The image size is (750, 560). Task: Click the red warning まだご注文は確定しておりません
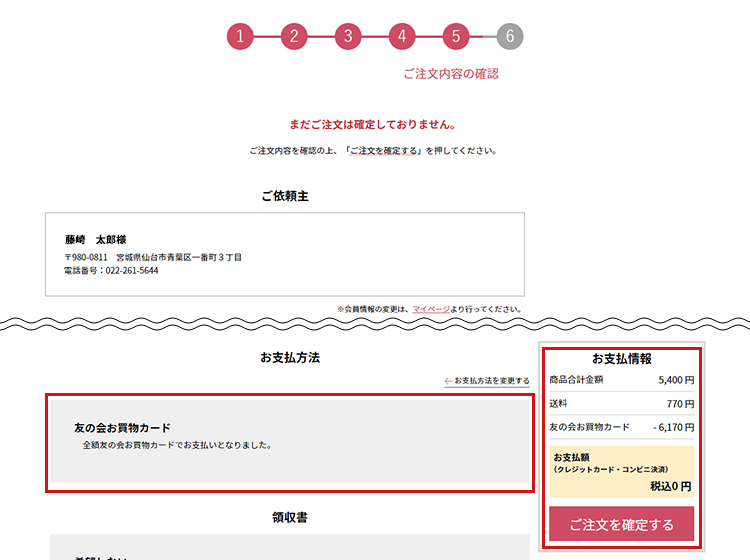tap(373, 125)
